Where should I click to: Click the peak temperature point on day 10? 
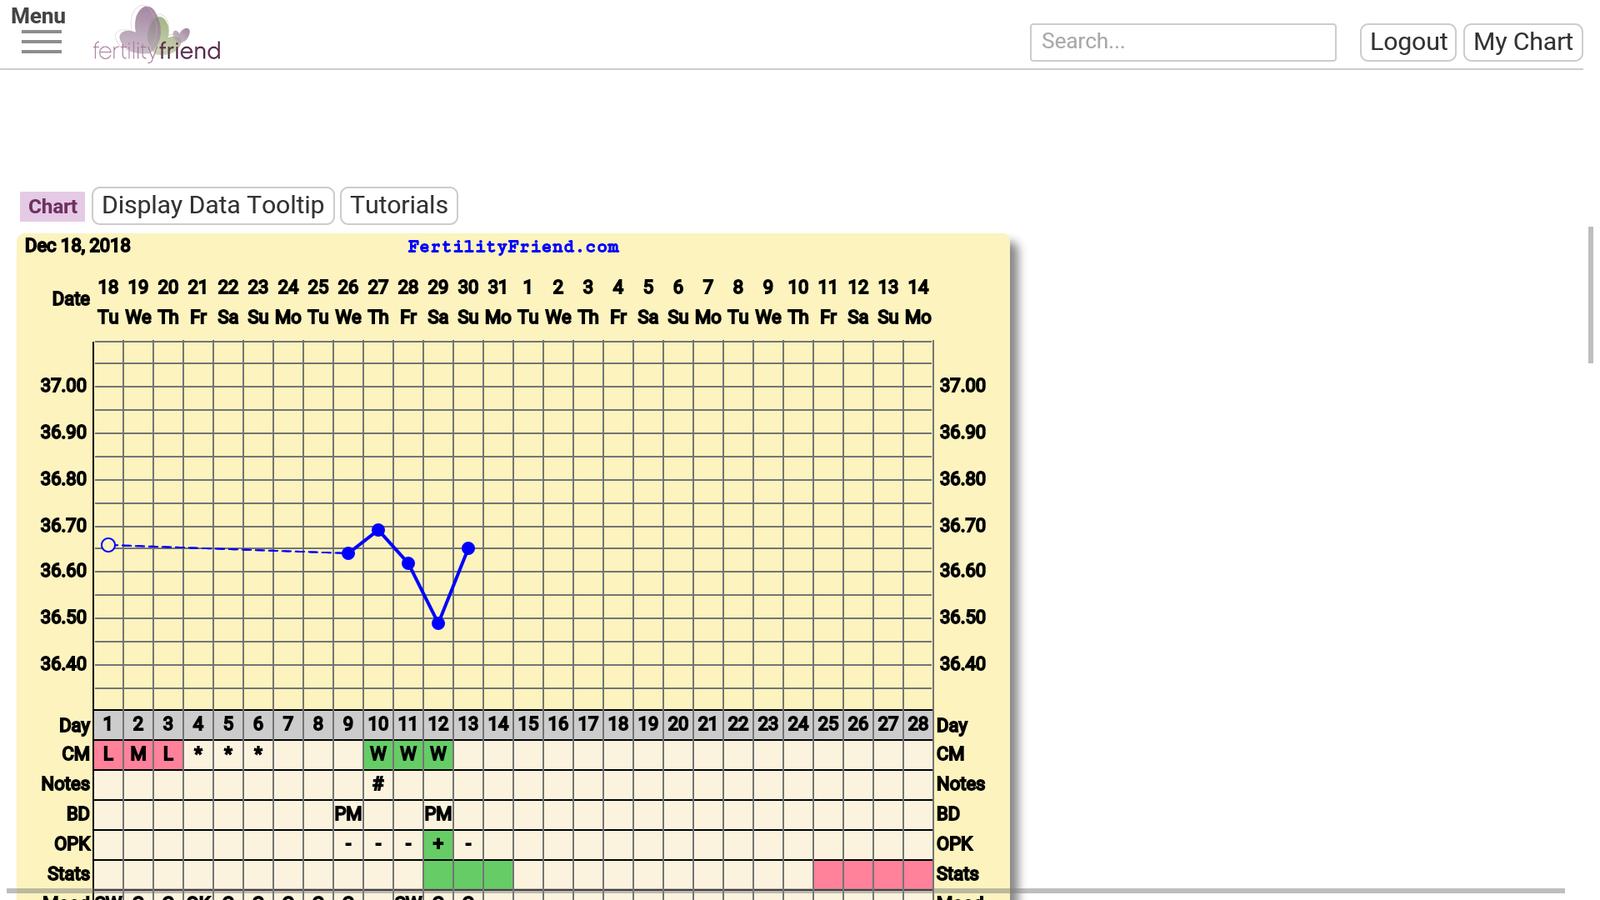[x=378, y=530]
